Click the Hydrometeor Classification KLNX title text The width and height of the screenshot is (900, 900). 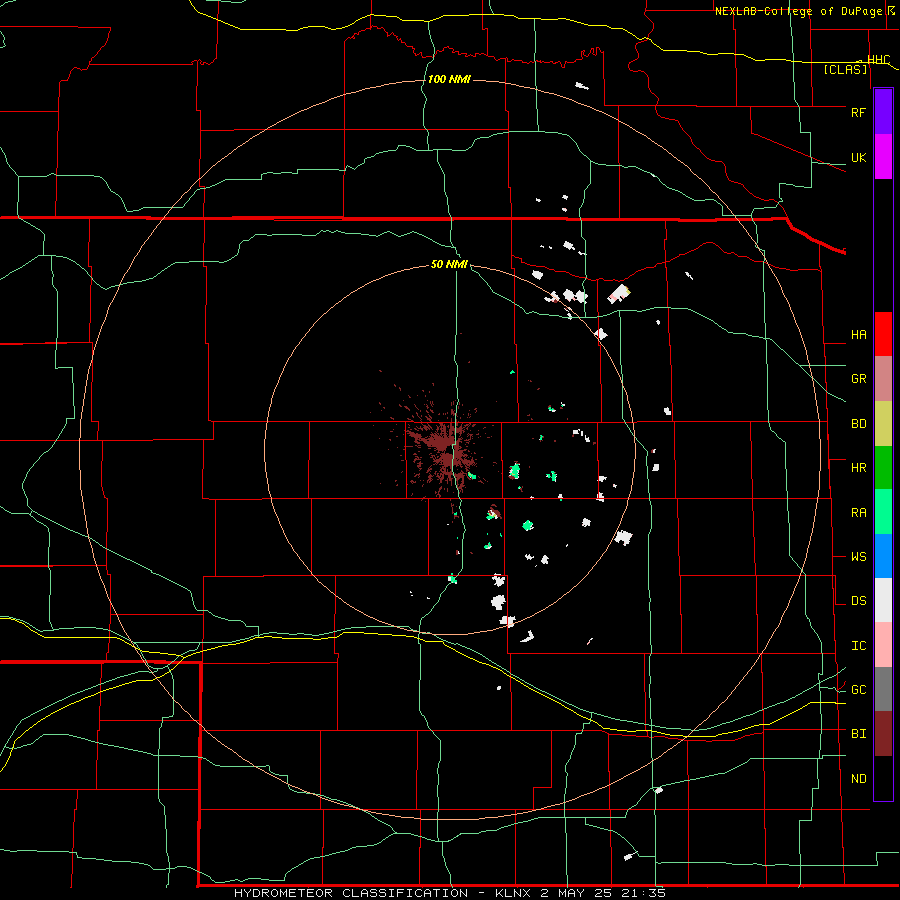click(x=449, y=893)
